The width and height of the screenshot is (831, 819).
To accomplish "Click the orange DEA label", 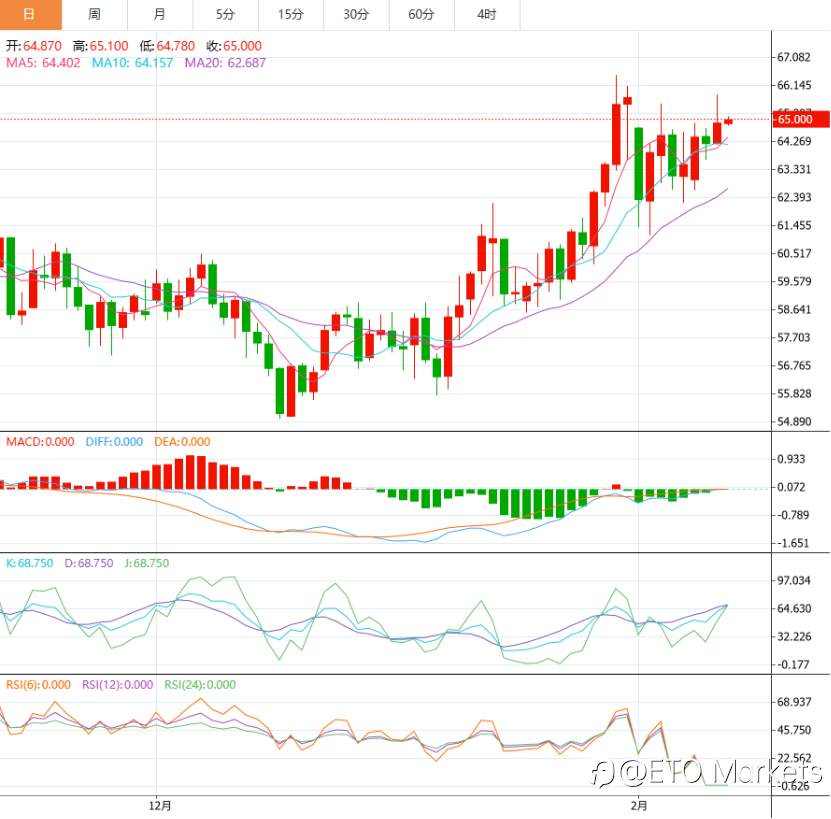I will pos(178,441).
